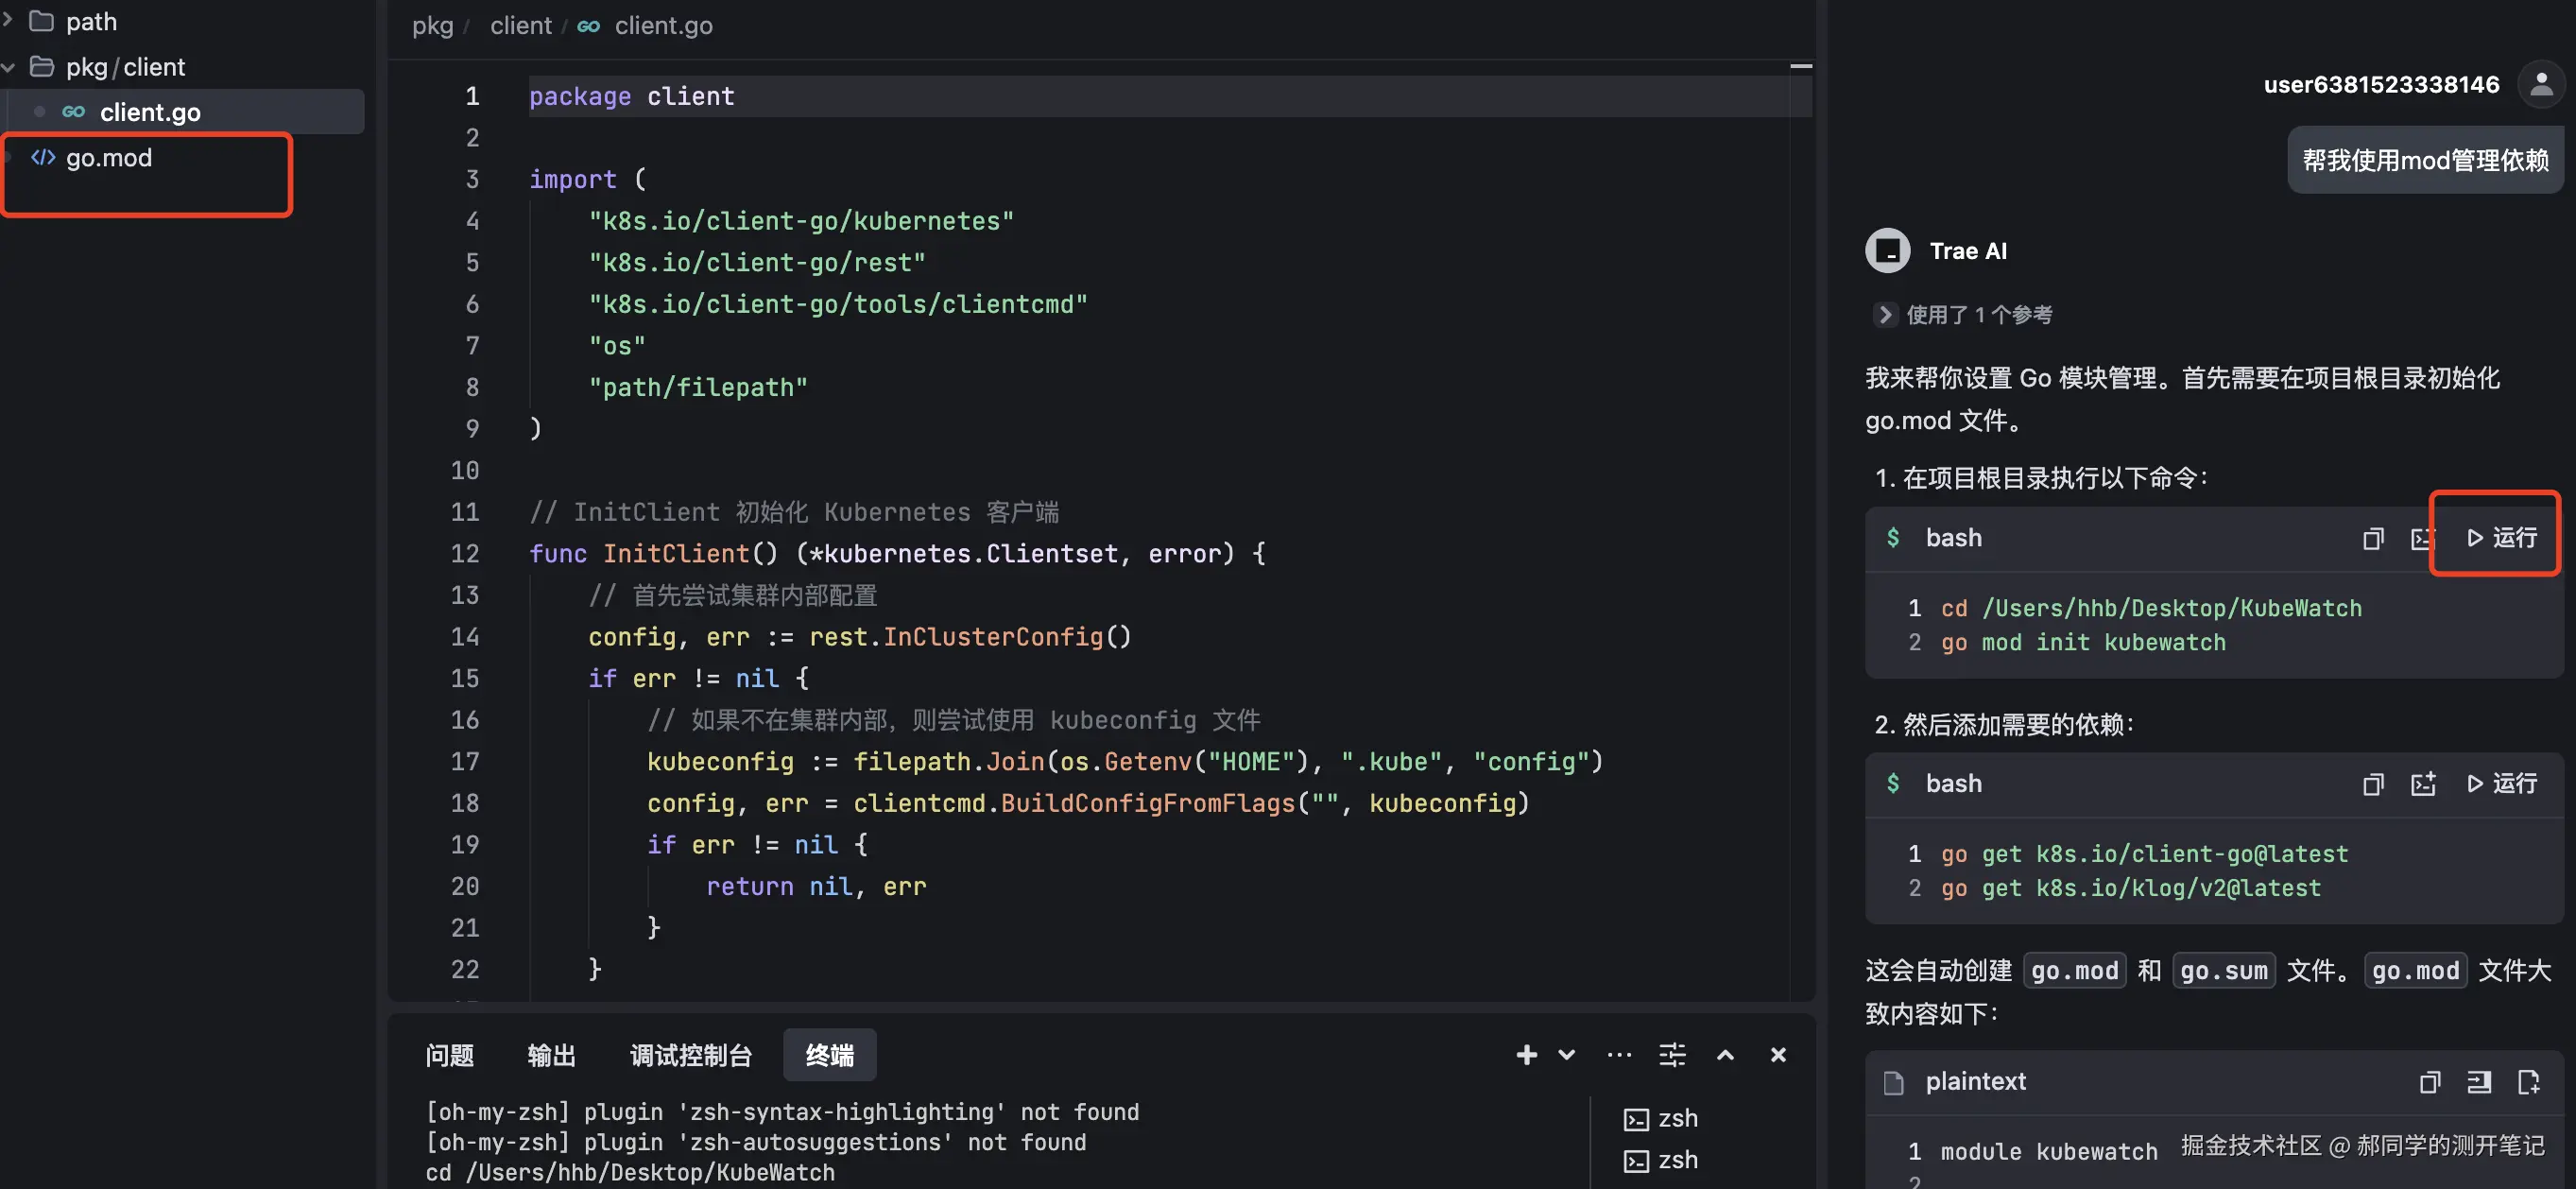This screenshot has height=1189, width=2576.
Task: Switch to the 问题 (Problems) tab
Action: 449,1055
